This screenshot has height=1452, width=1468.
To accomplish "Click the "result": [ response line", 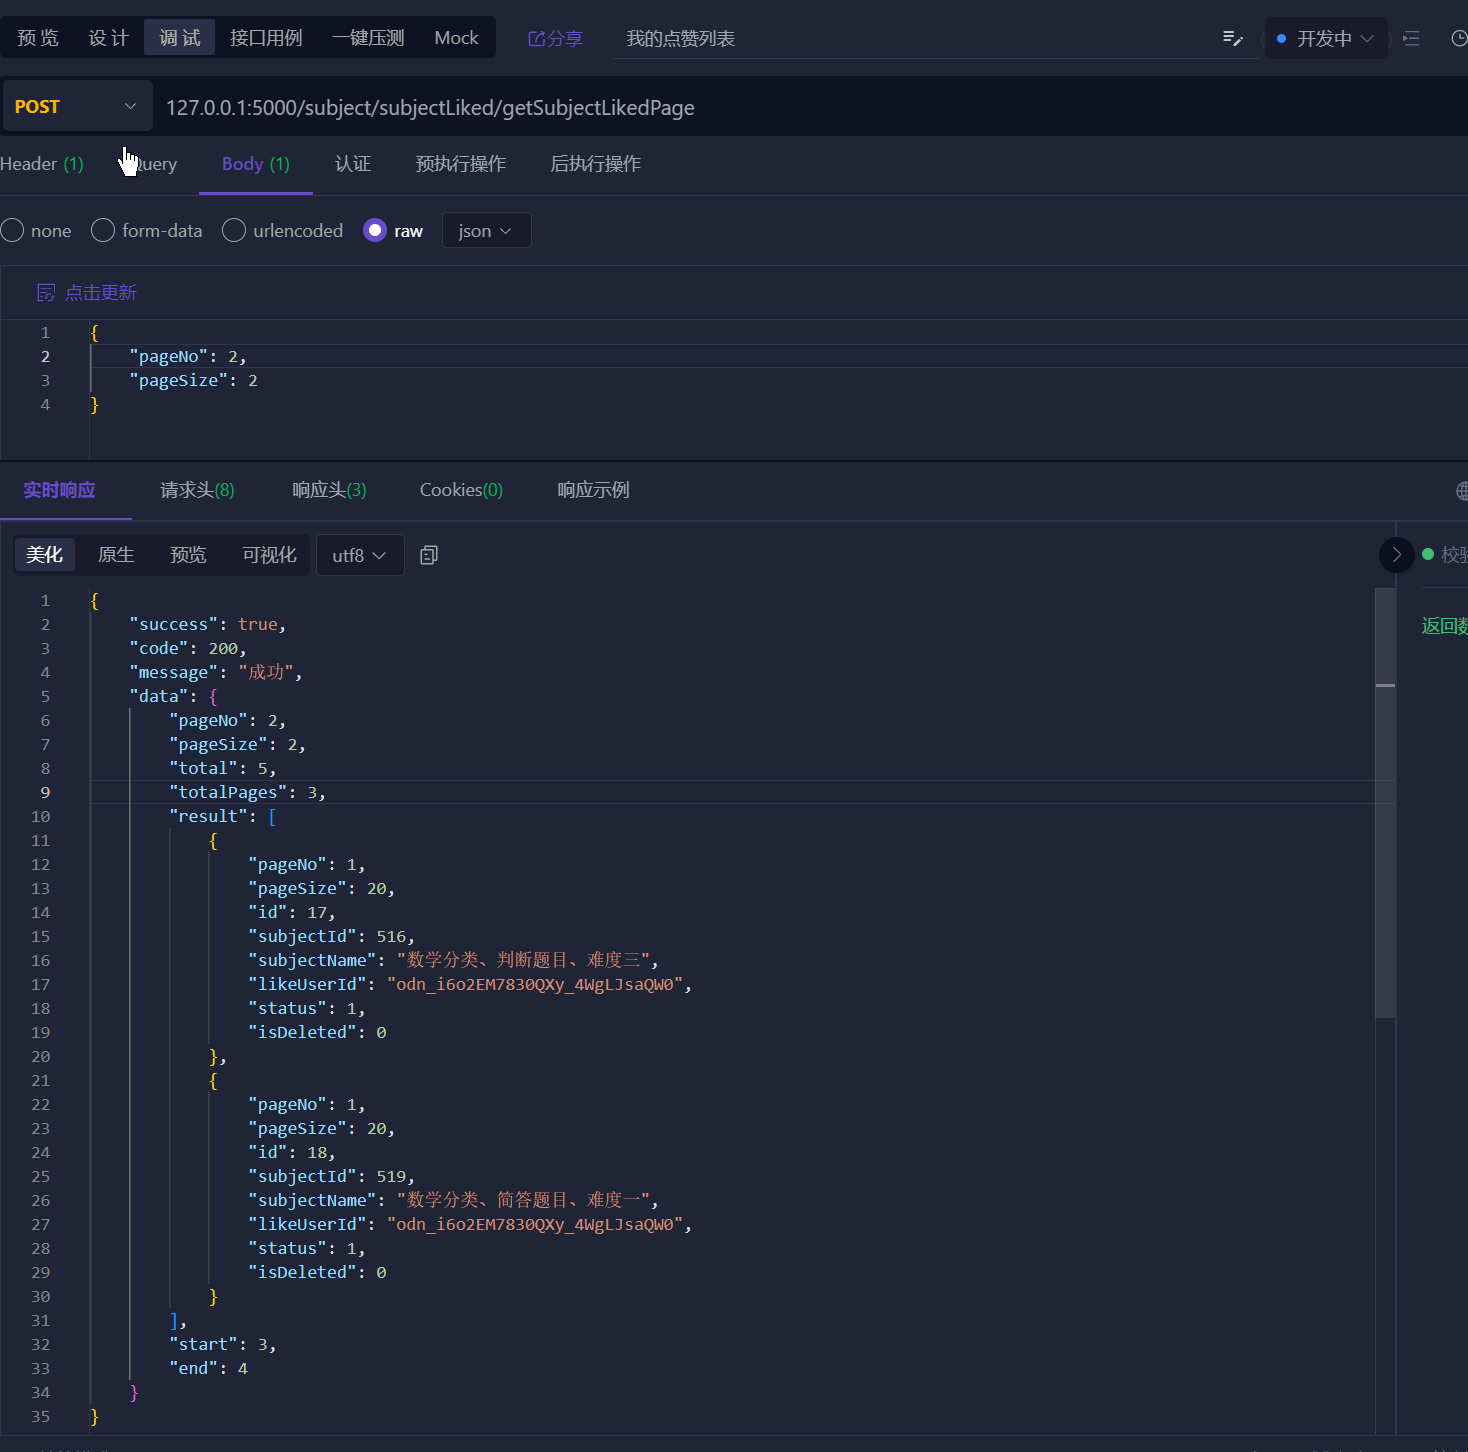I will (x=223, y=817).
